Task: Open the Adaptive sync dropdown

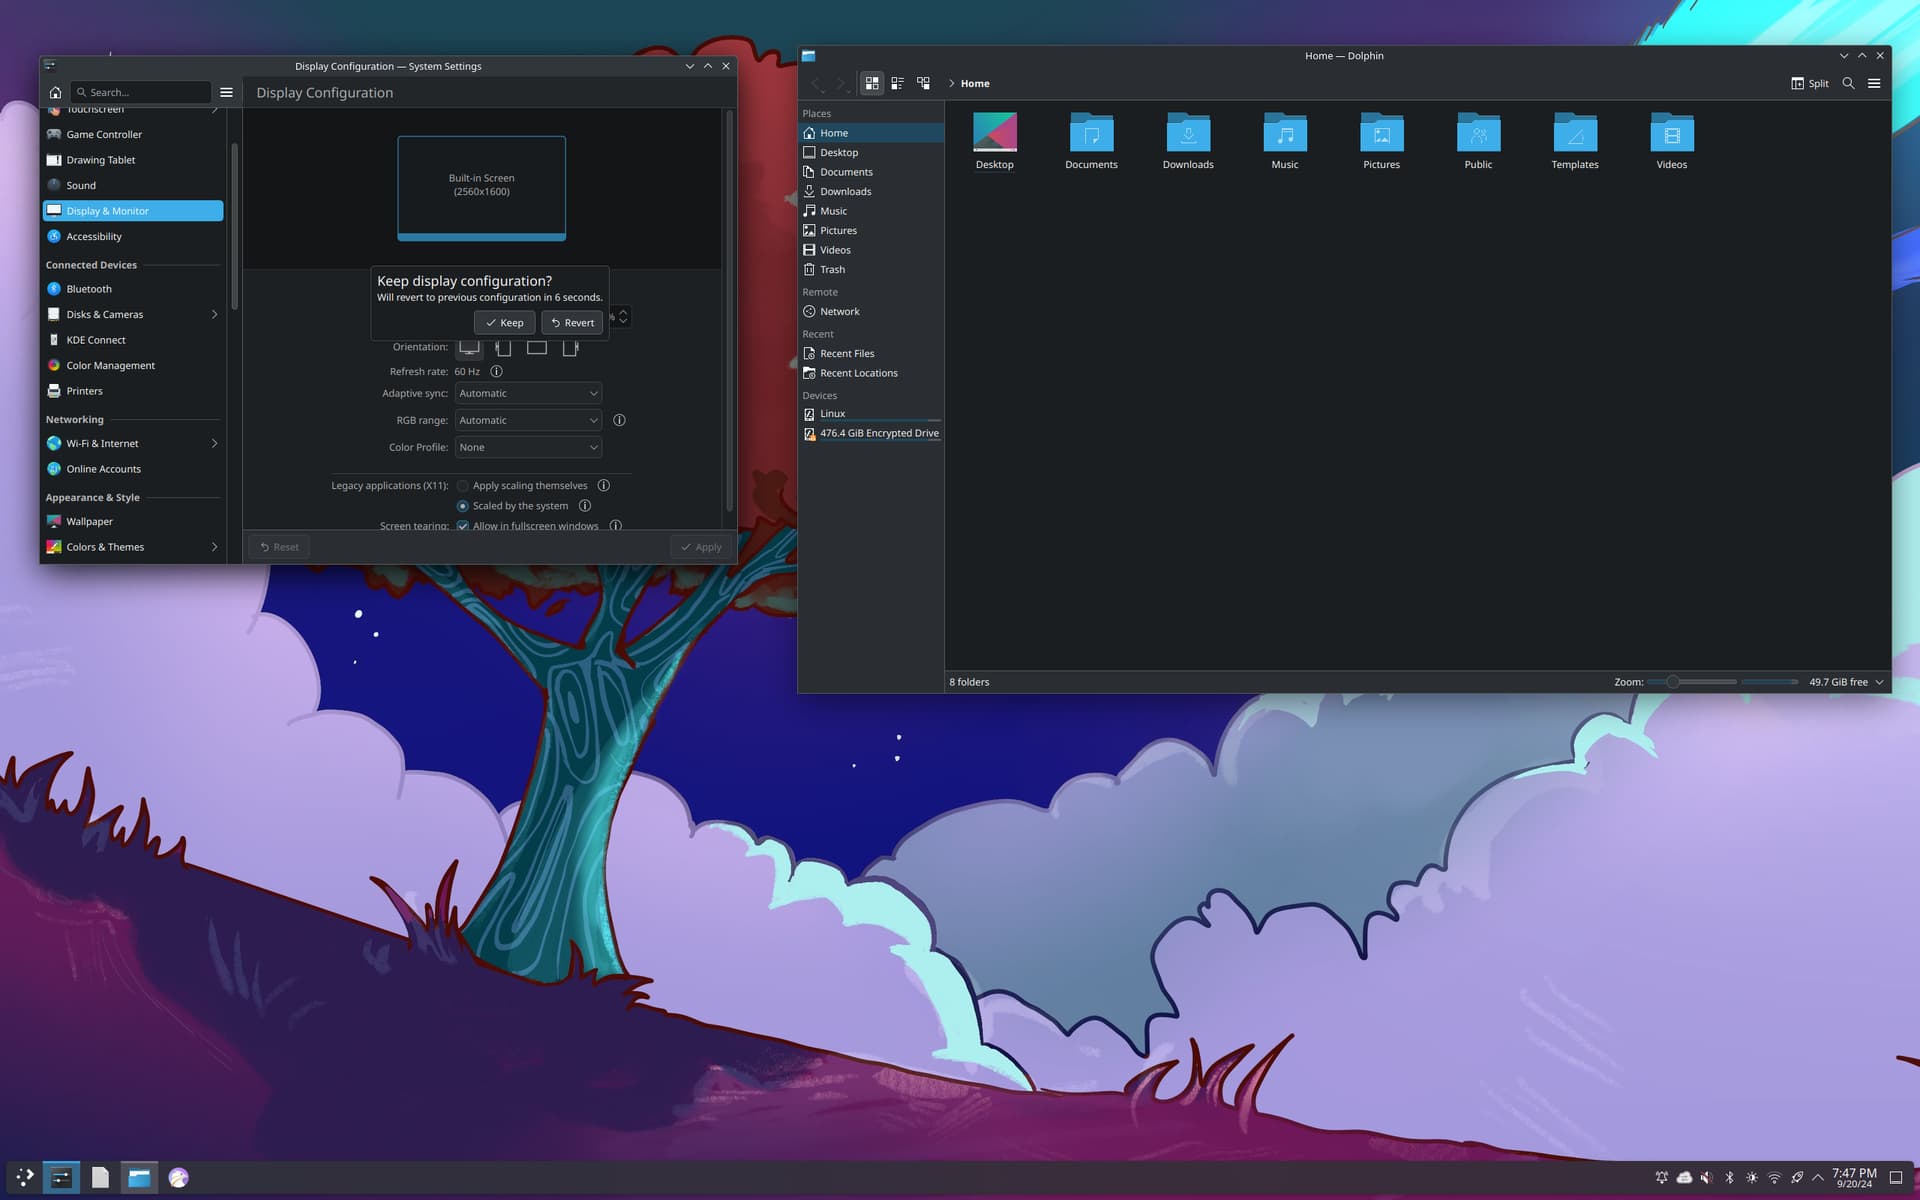Action: 528,393
